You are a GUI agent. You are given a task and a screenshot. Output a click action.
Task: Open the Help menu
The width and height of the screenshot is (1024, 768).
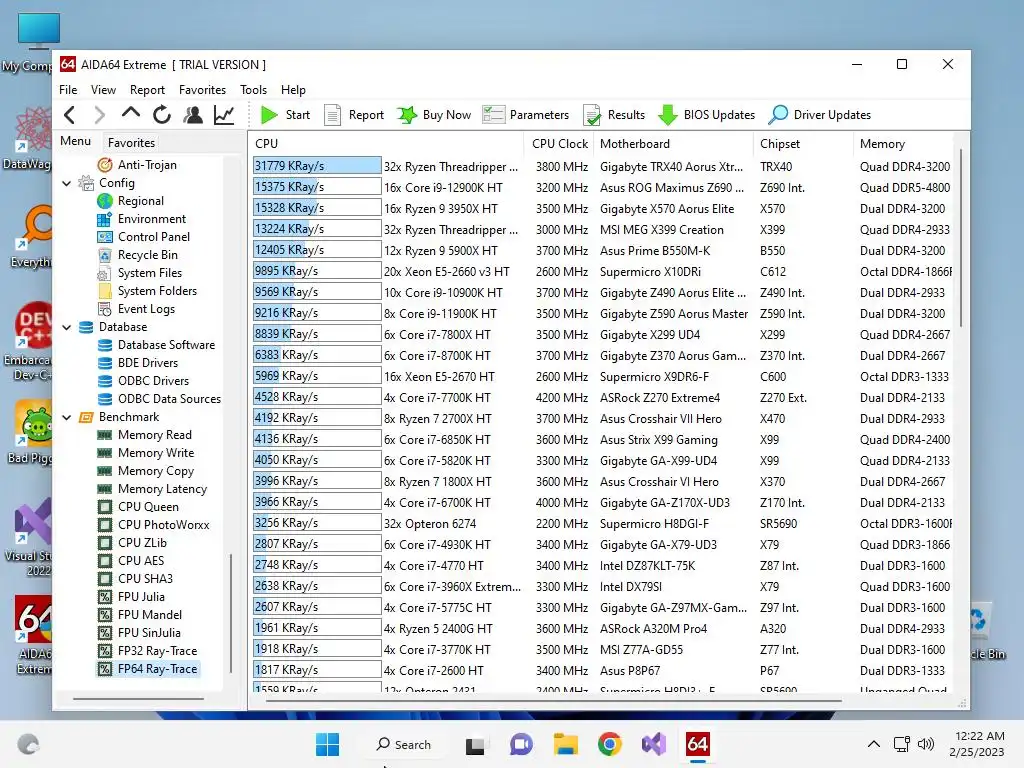pos(293,89)
